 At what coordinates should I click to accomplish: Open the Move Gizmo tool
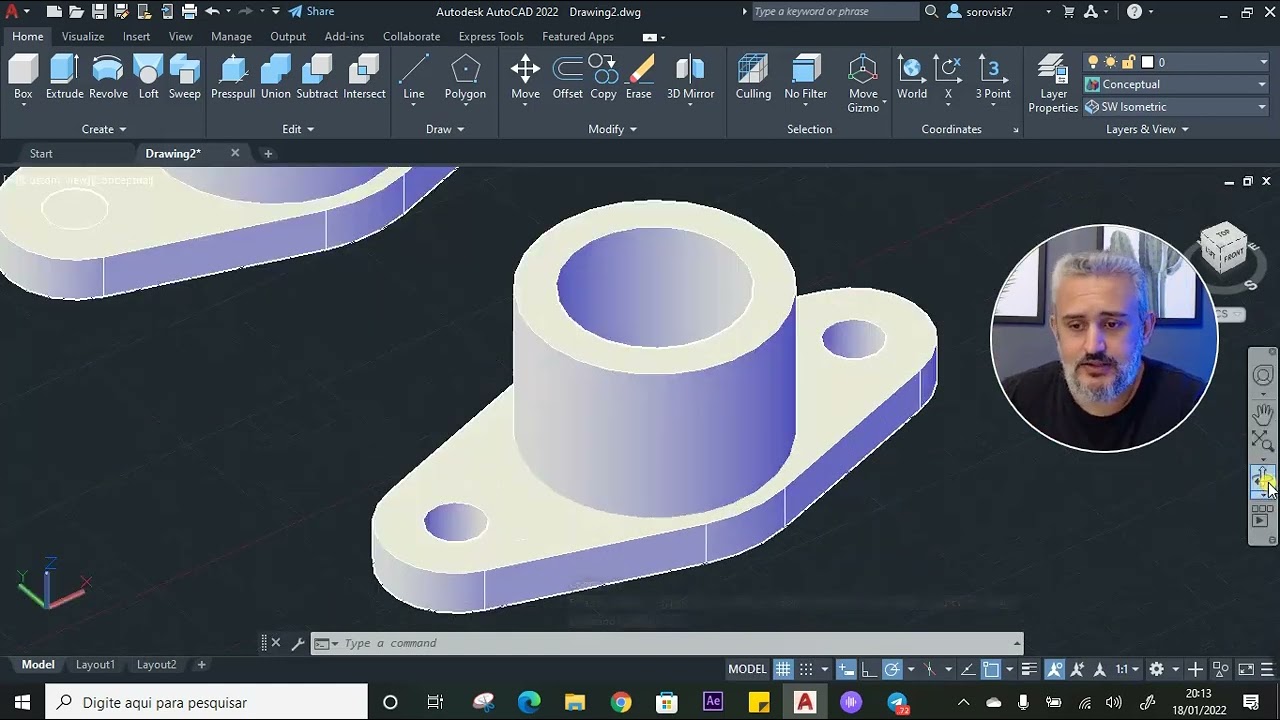pos(863,84)
